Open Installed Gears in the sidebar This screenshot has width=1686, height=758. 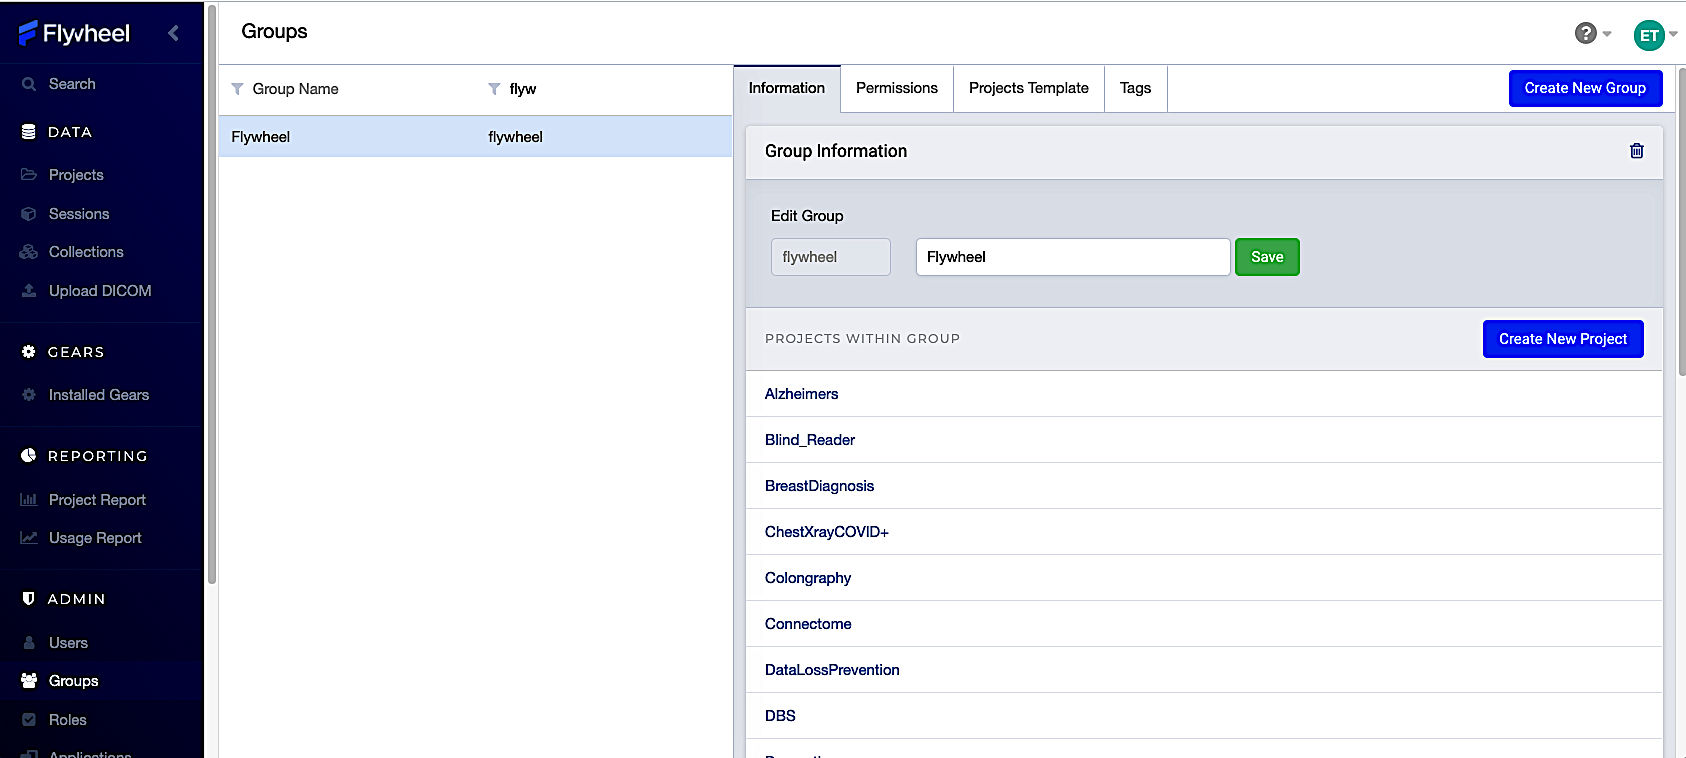(x=99, y=395)
